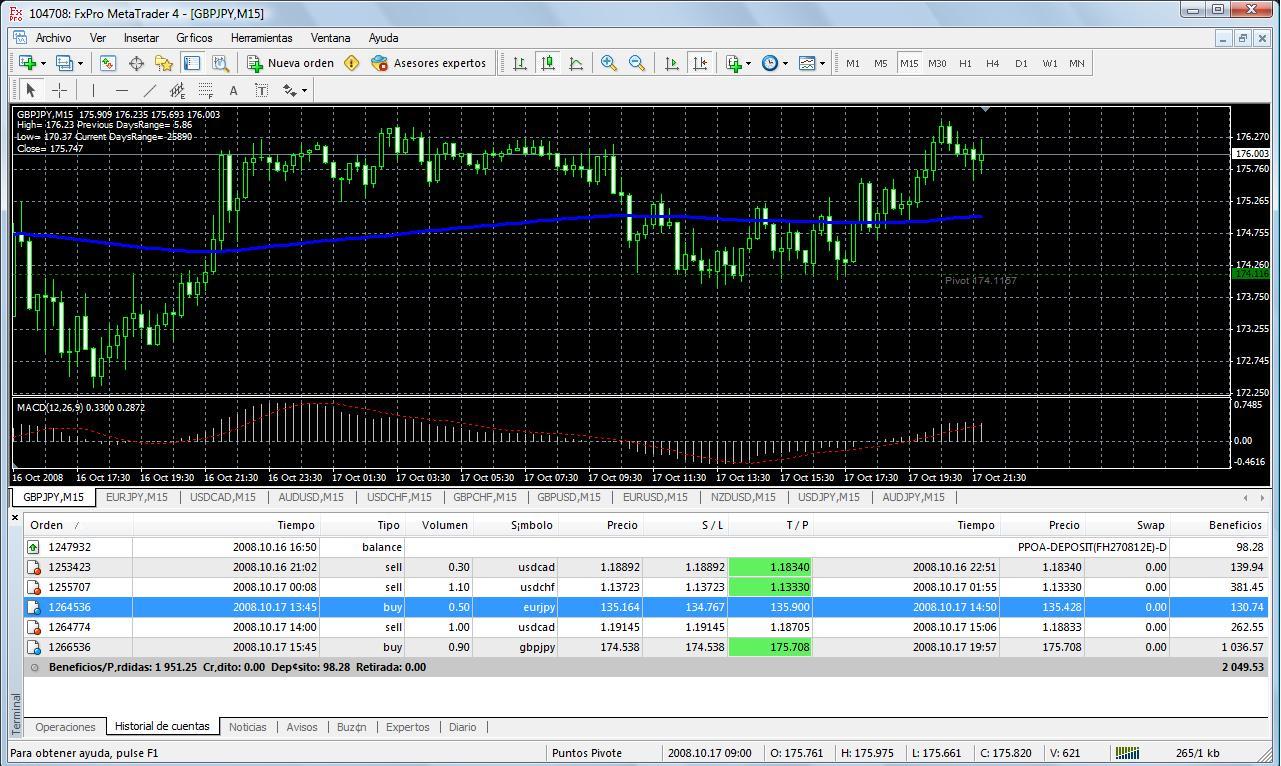The width and height of the screenshot is (1281, 766).
Task: Expand the indicators list dropdown arrow
Action: click(748, 63)
